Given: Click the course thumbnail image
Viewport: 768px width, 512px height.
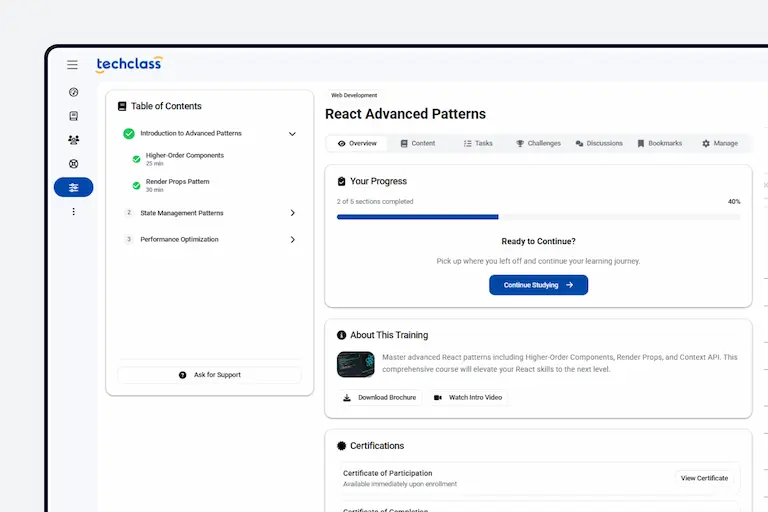Looking at the screenshot, I should (x=356, y=364).
